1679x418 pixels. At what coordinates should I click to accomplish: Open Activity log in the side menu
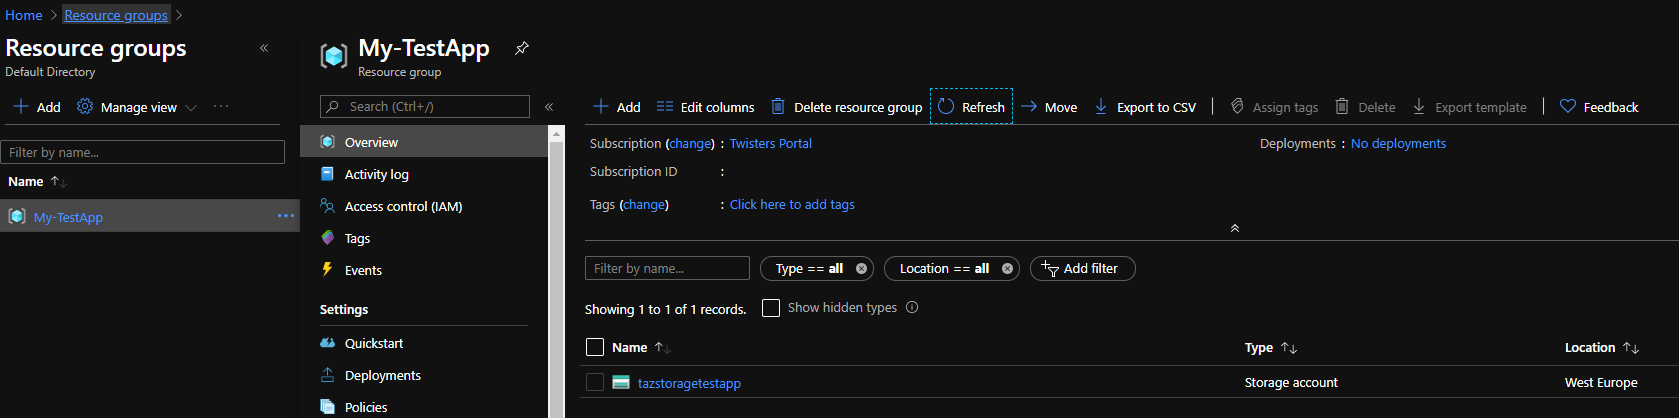(376, 174)
